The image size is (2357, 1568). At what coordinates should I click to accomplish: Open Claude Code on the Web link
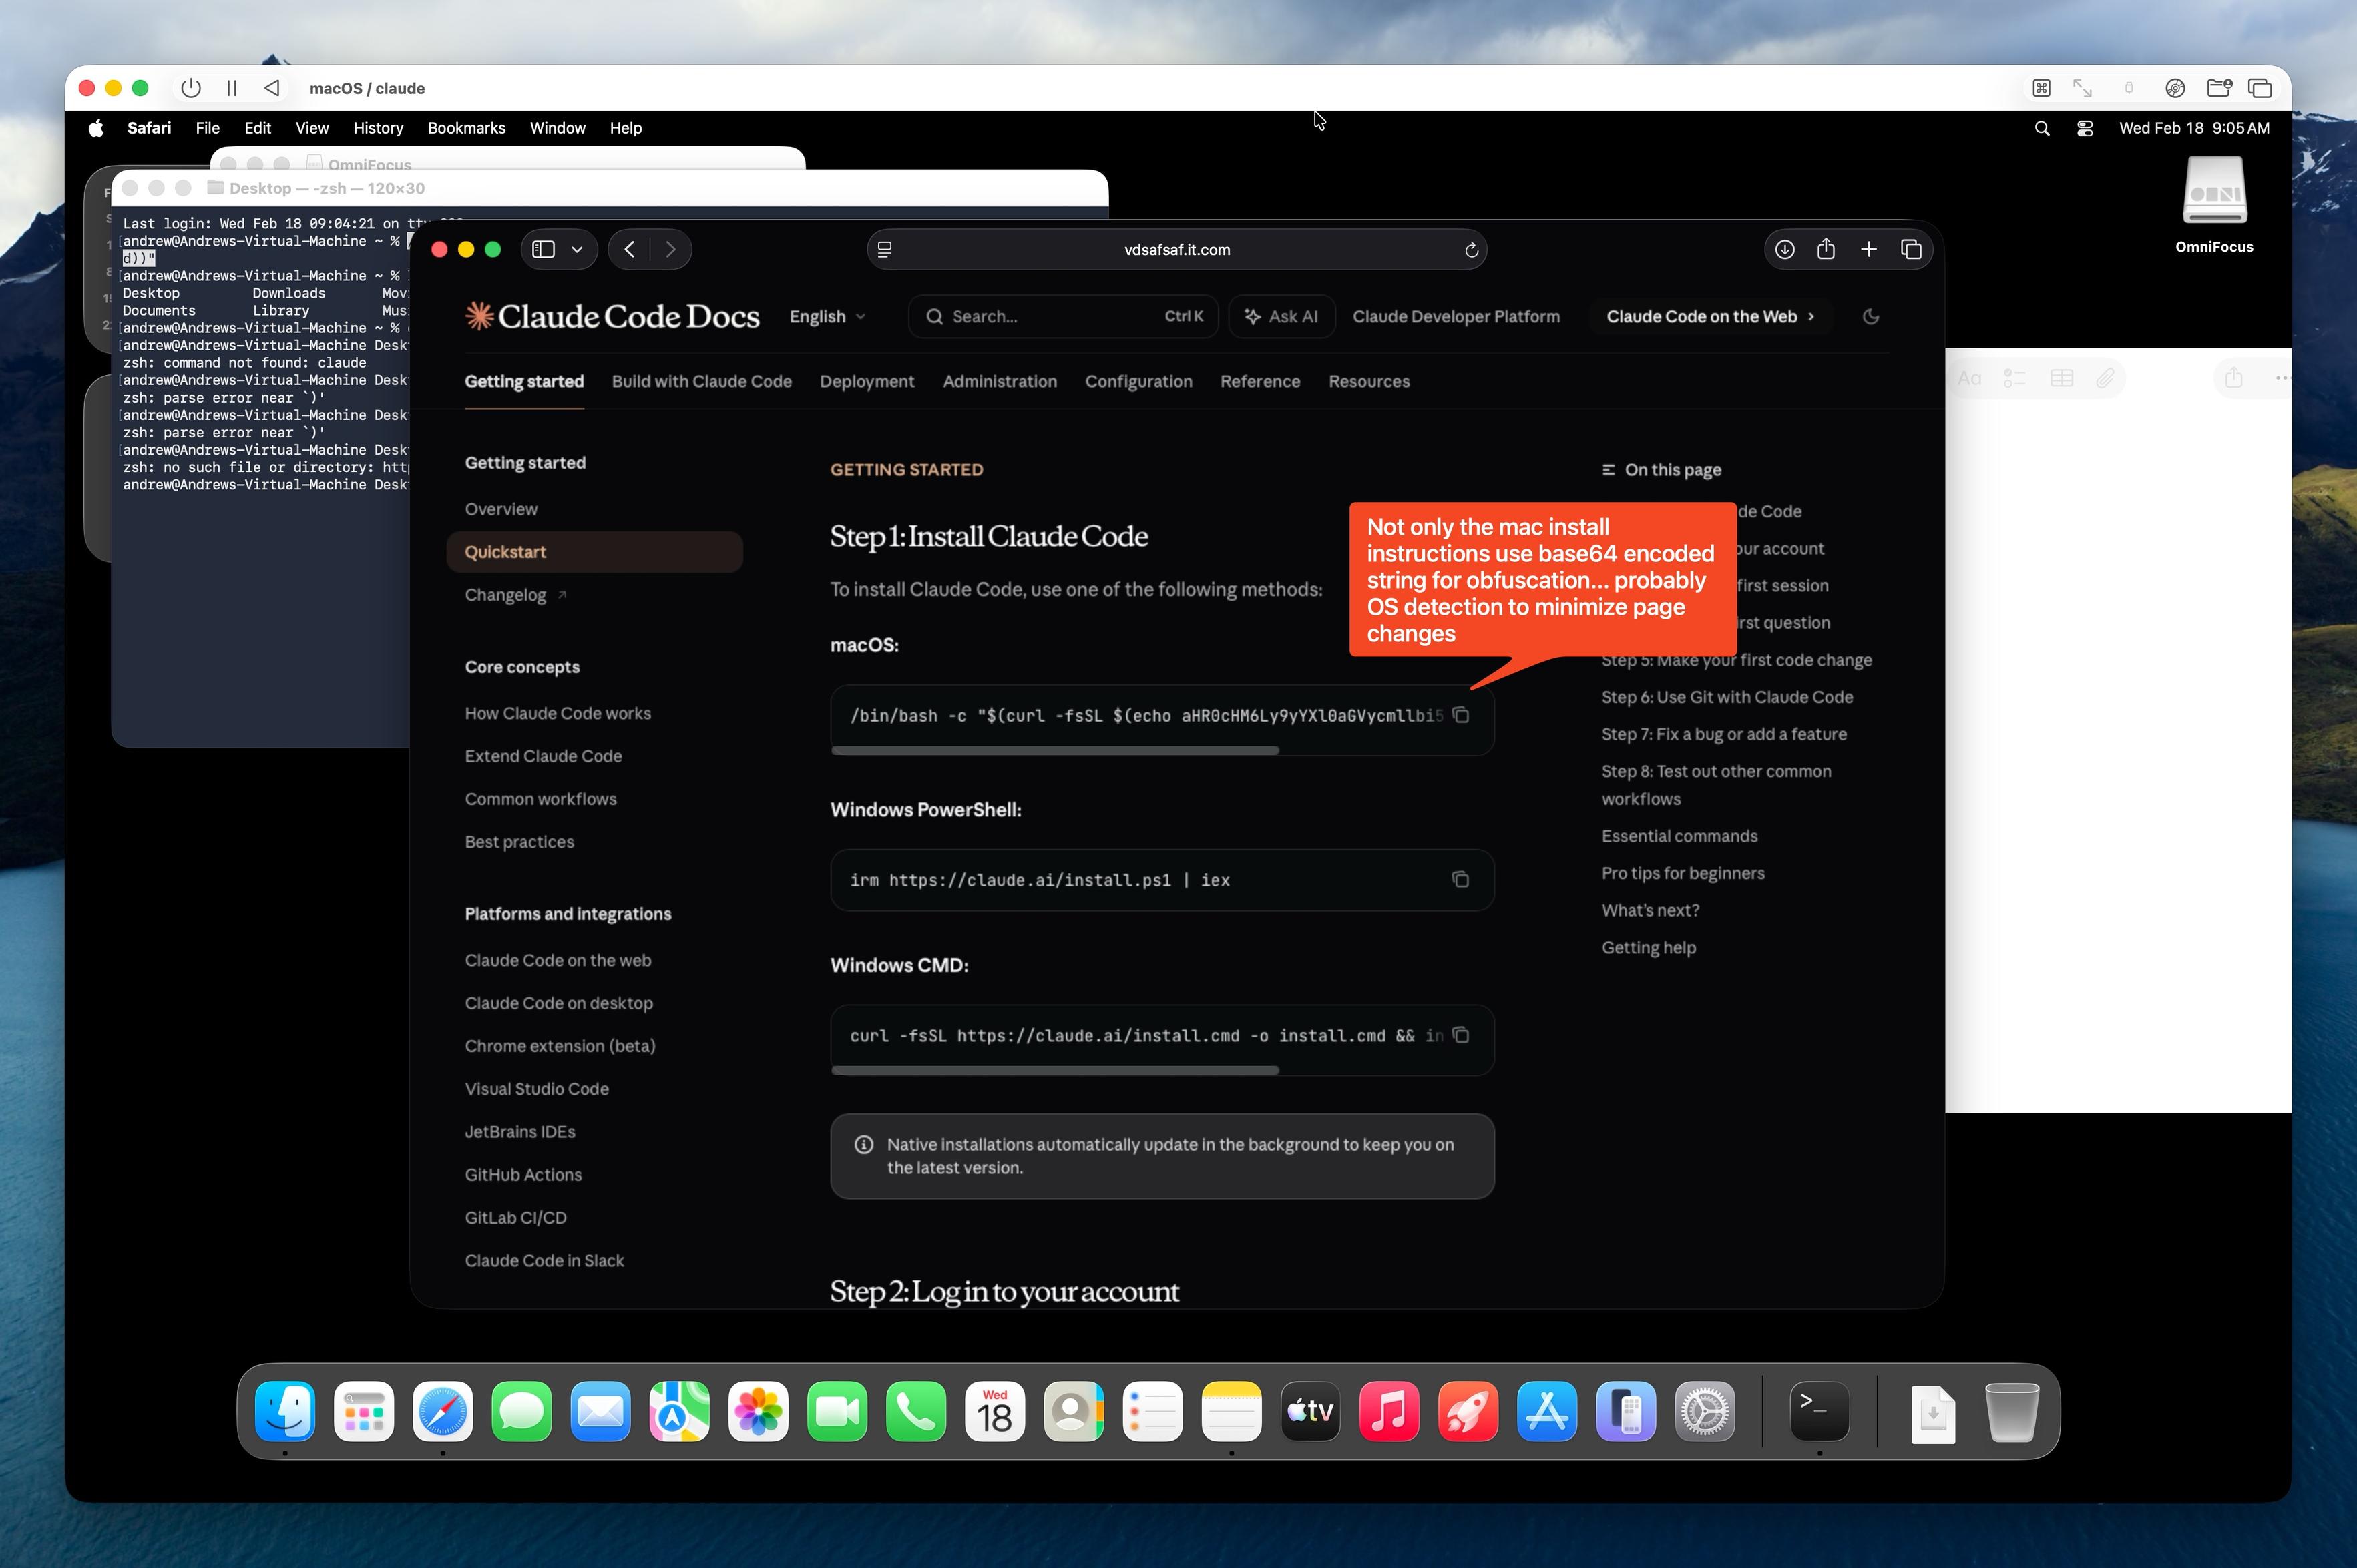click(x=1710, y=316)
